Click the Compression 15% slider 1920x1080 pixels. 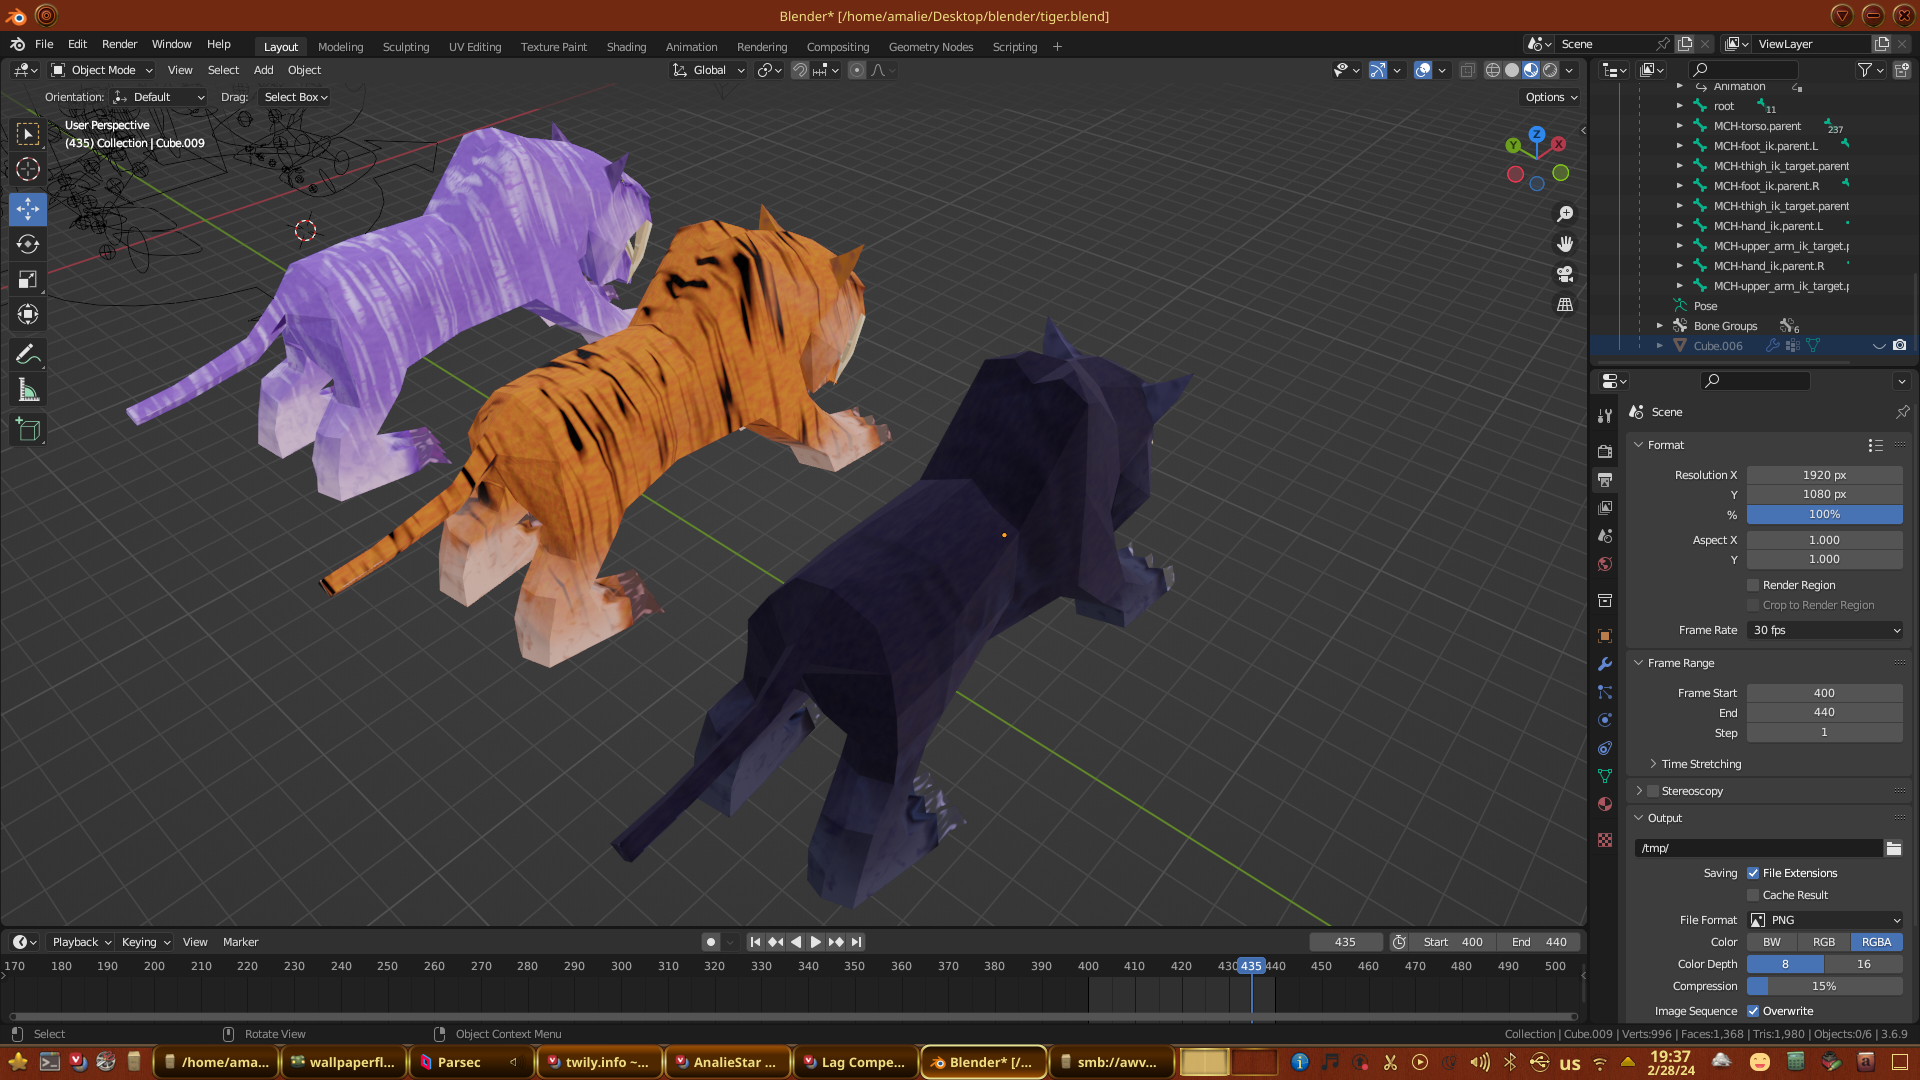1824,986
